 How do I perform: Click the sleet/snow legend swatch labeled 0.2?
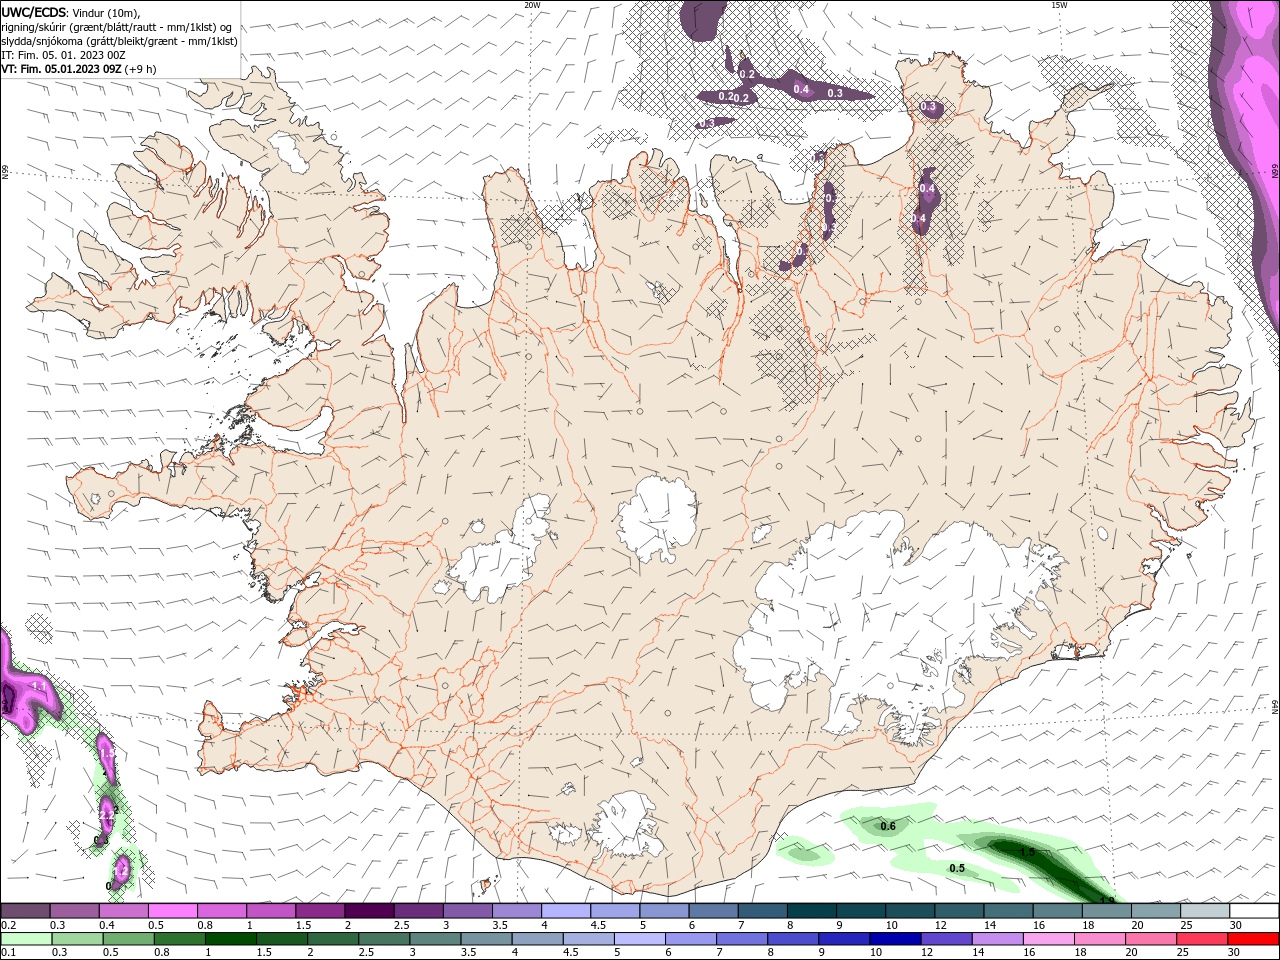point(25,911)
